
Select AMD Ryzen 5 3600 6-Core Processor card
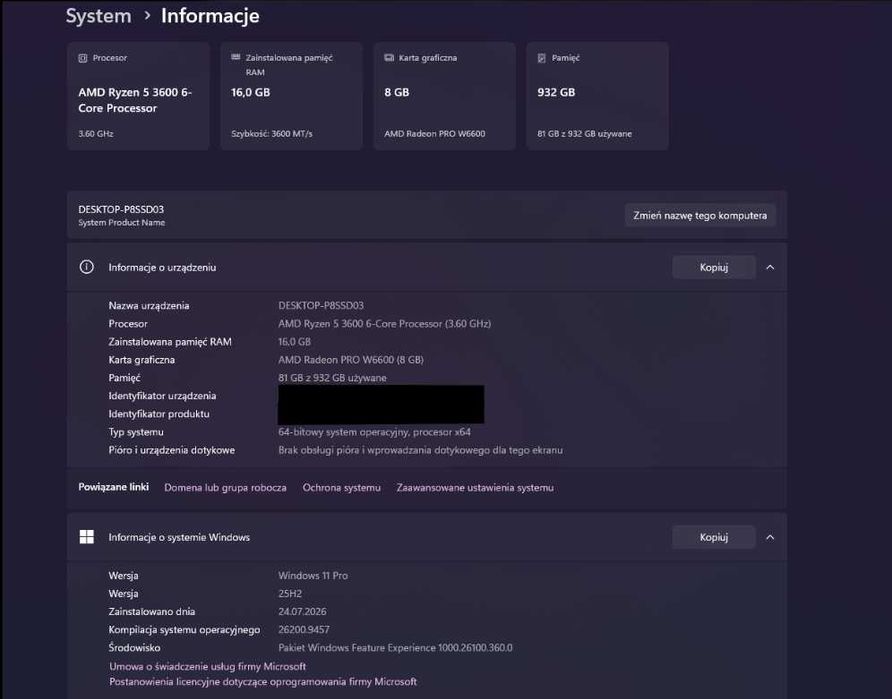pos(138,96)
